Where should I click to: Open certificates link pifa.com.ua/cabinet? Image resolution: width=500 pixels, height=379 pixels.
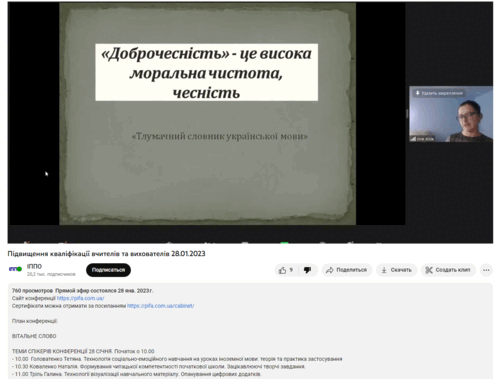click(160, 306)
